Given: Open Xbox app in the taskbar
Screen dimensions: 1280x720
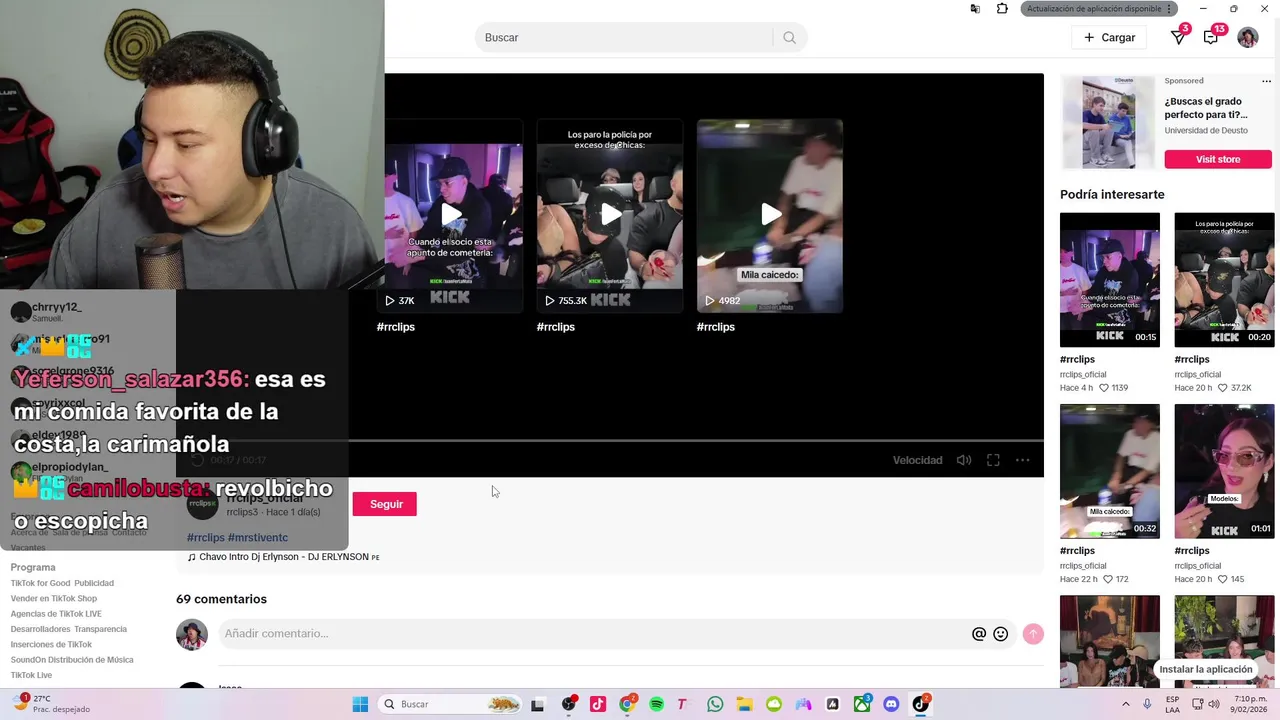Looking at the screenshot, I should point(862,704).
